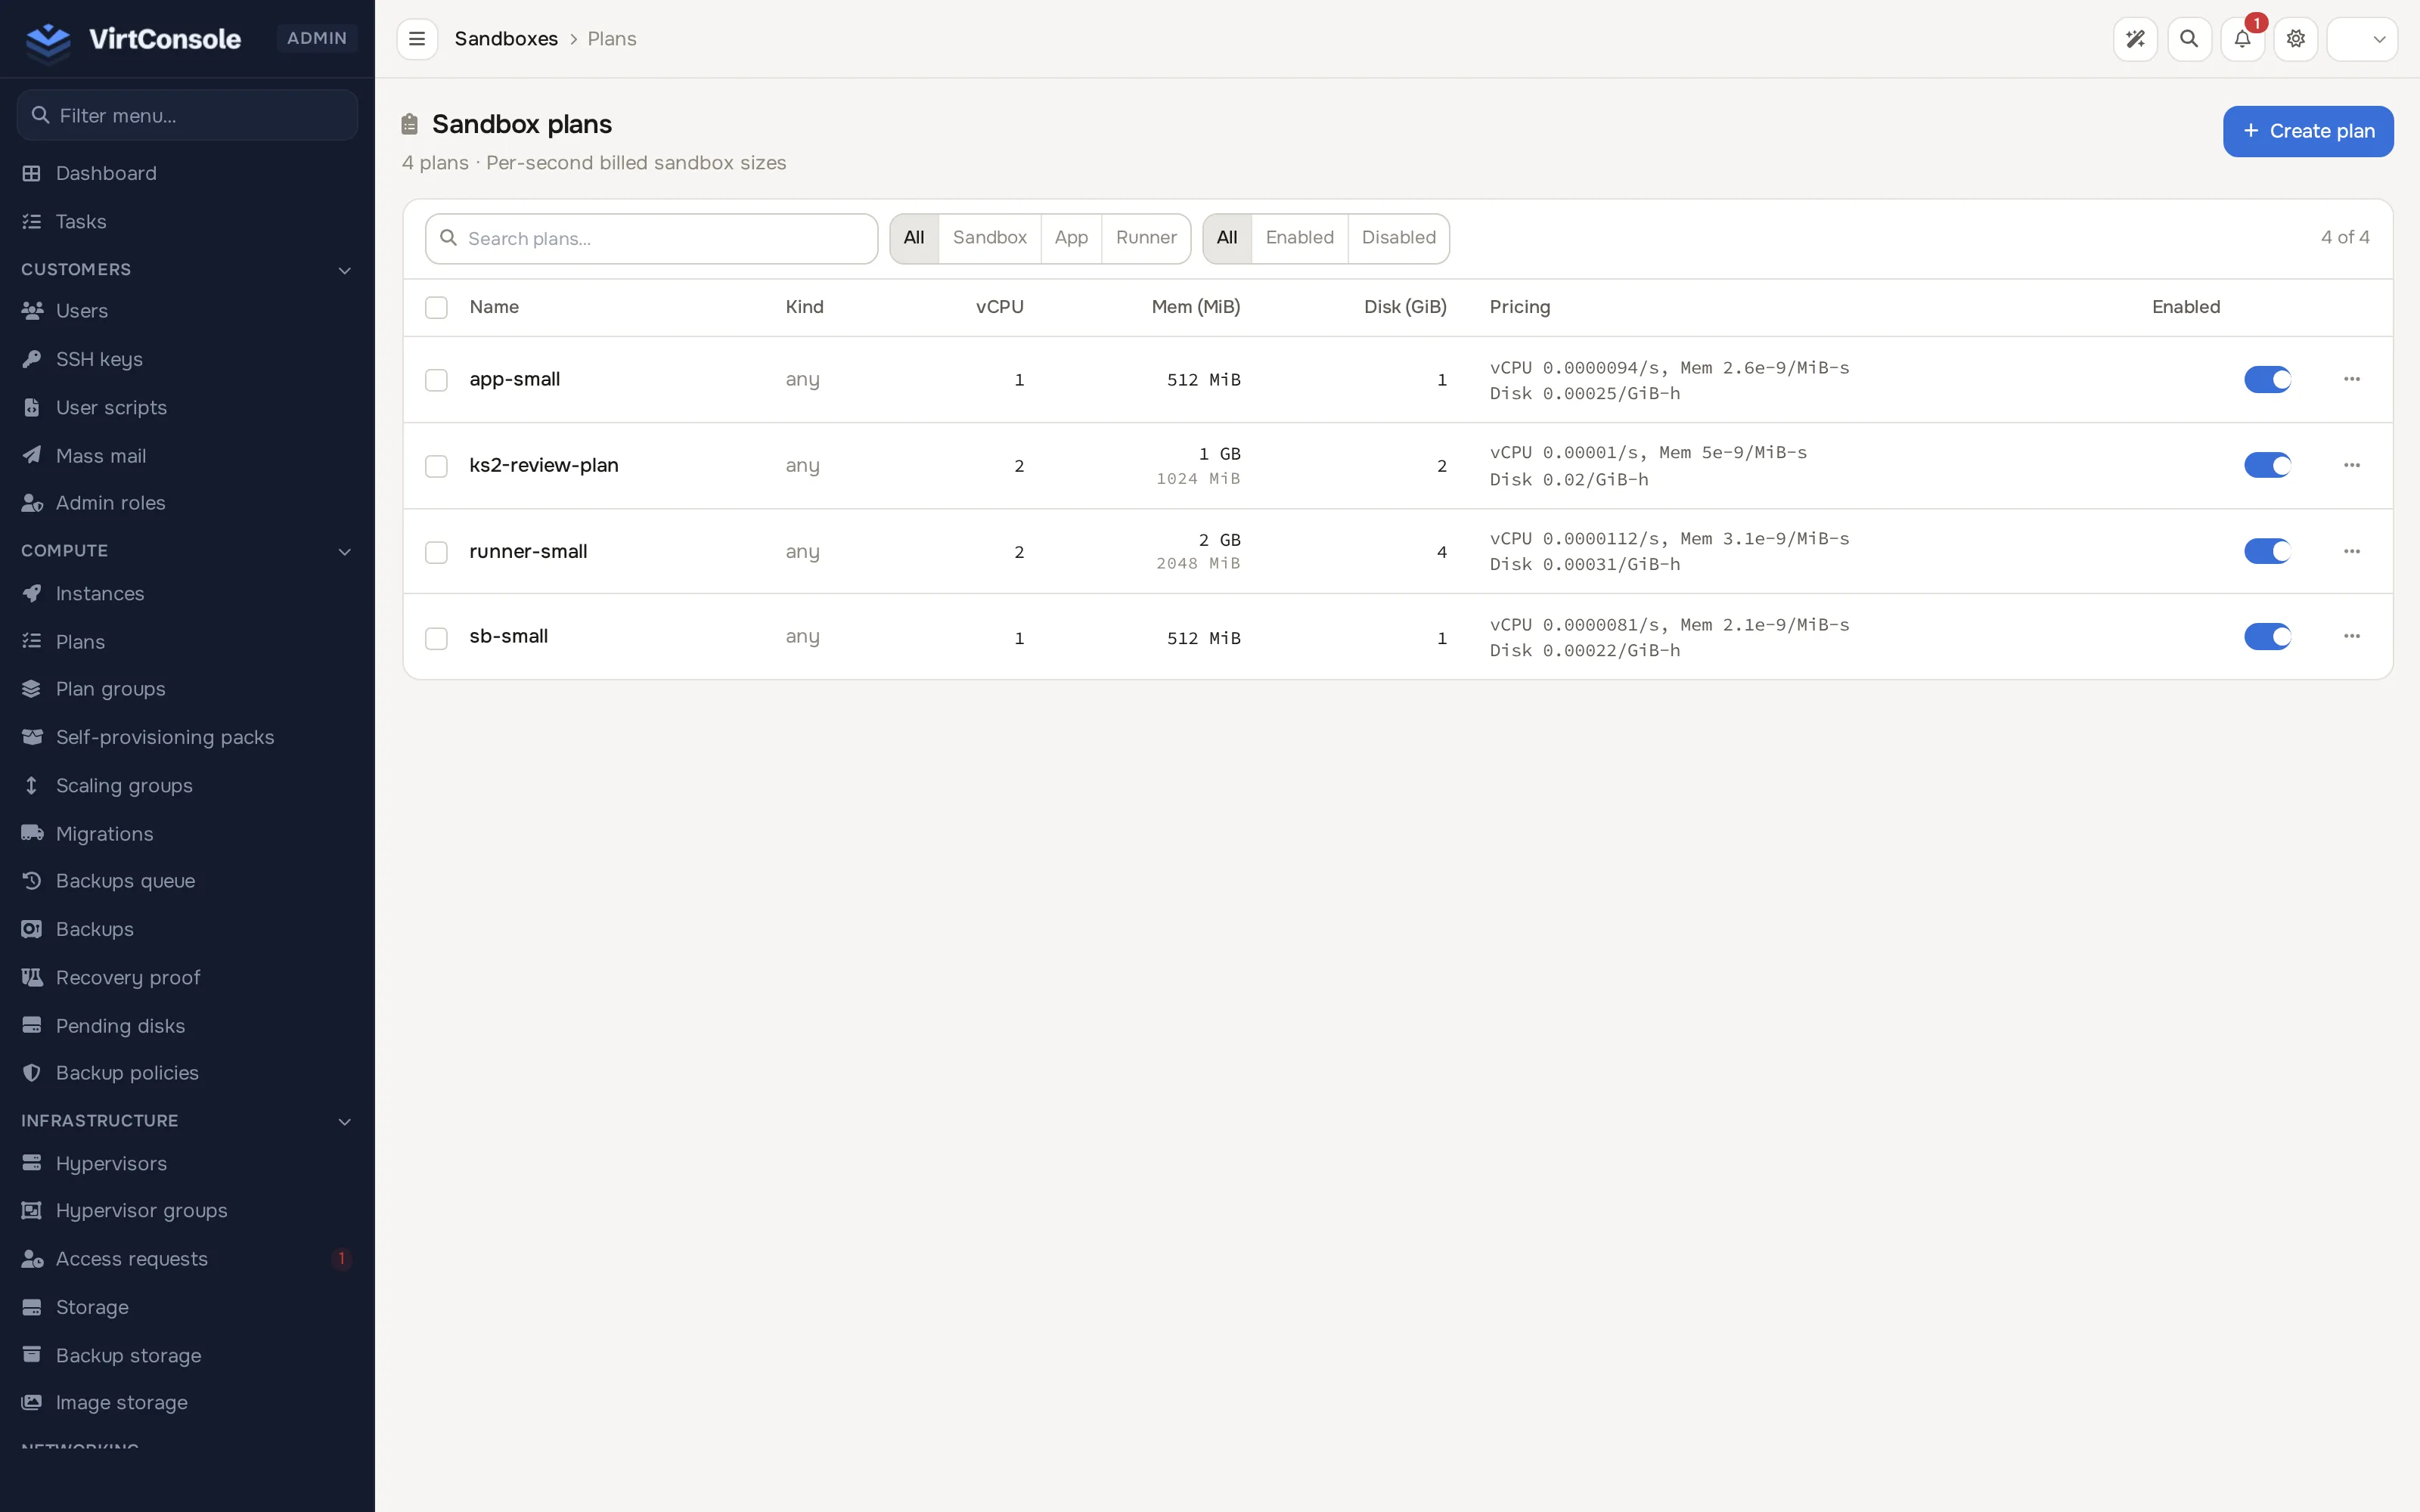
Task: Turn off the runner-small enabled toggle
Action: click(2267, 551)
